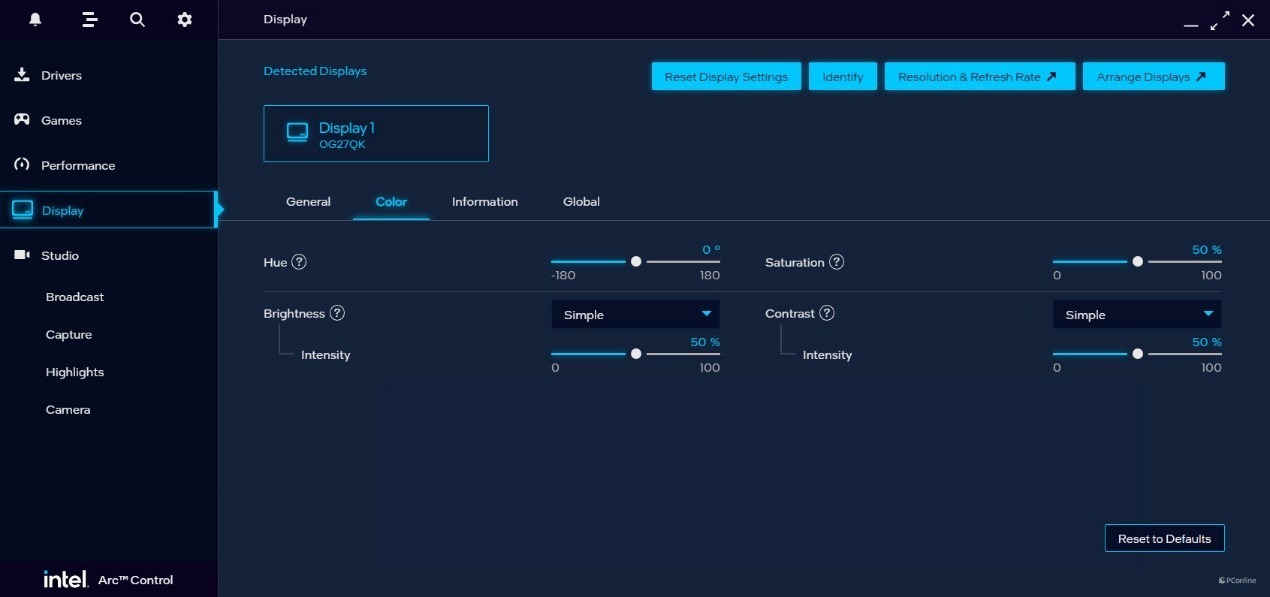Go to Games in the sidebar
This screenshot has width=1270, height=597.
[x=61, y=121]
